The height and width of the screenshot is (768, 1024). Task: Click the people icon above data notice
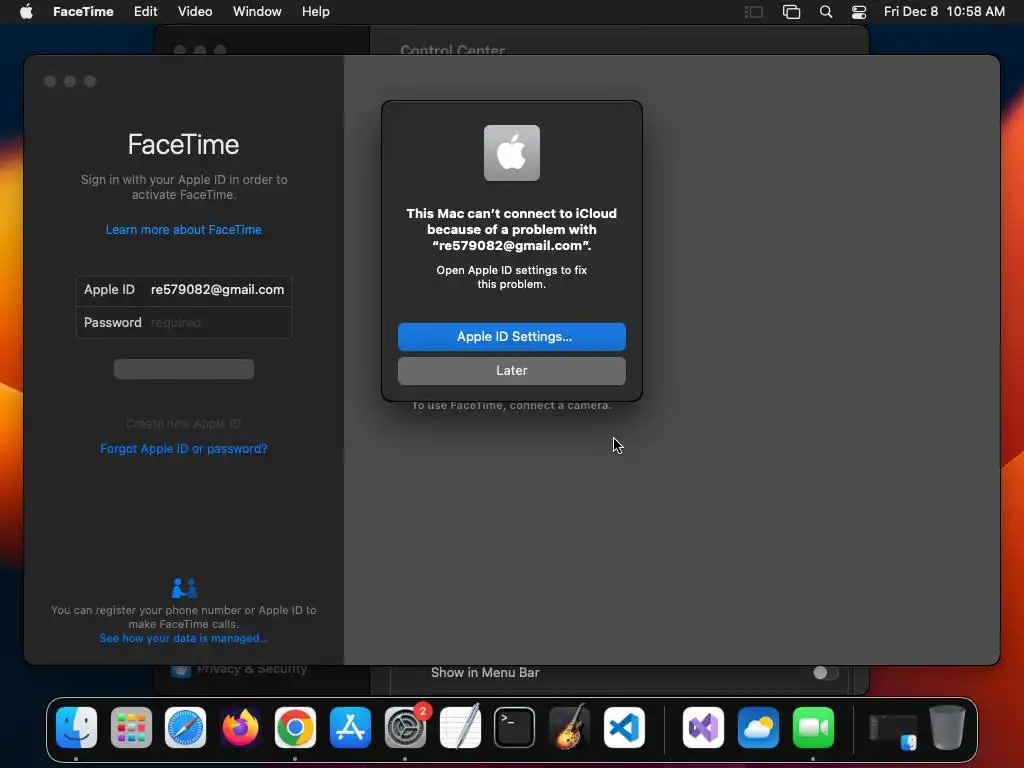tap(184, 588)
